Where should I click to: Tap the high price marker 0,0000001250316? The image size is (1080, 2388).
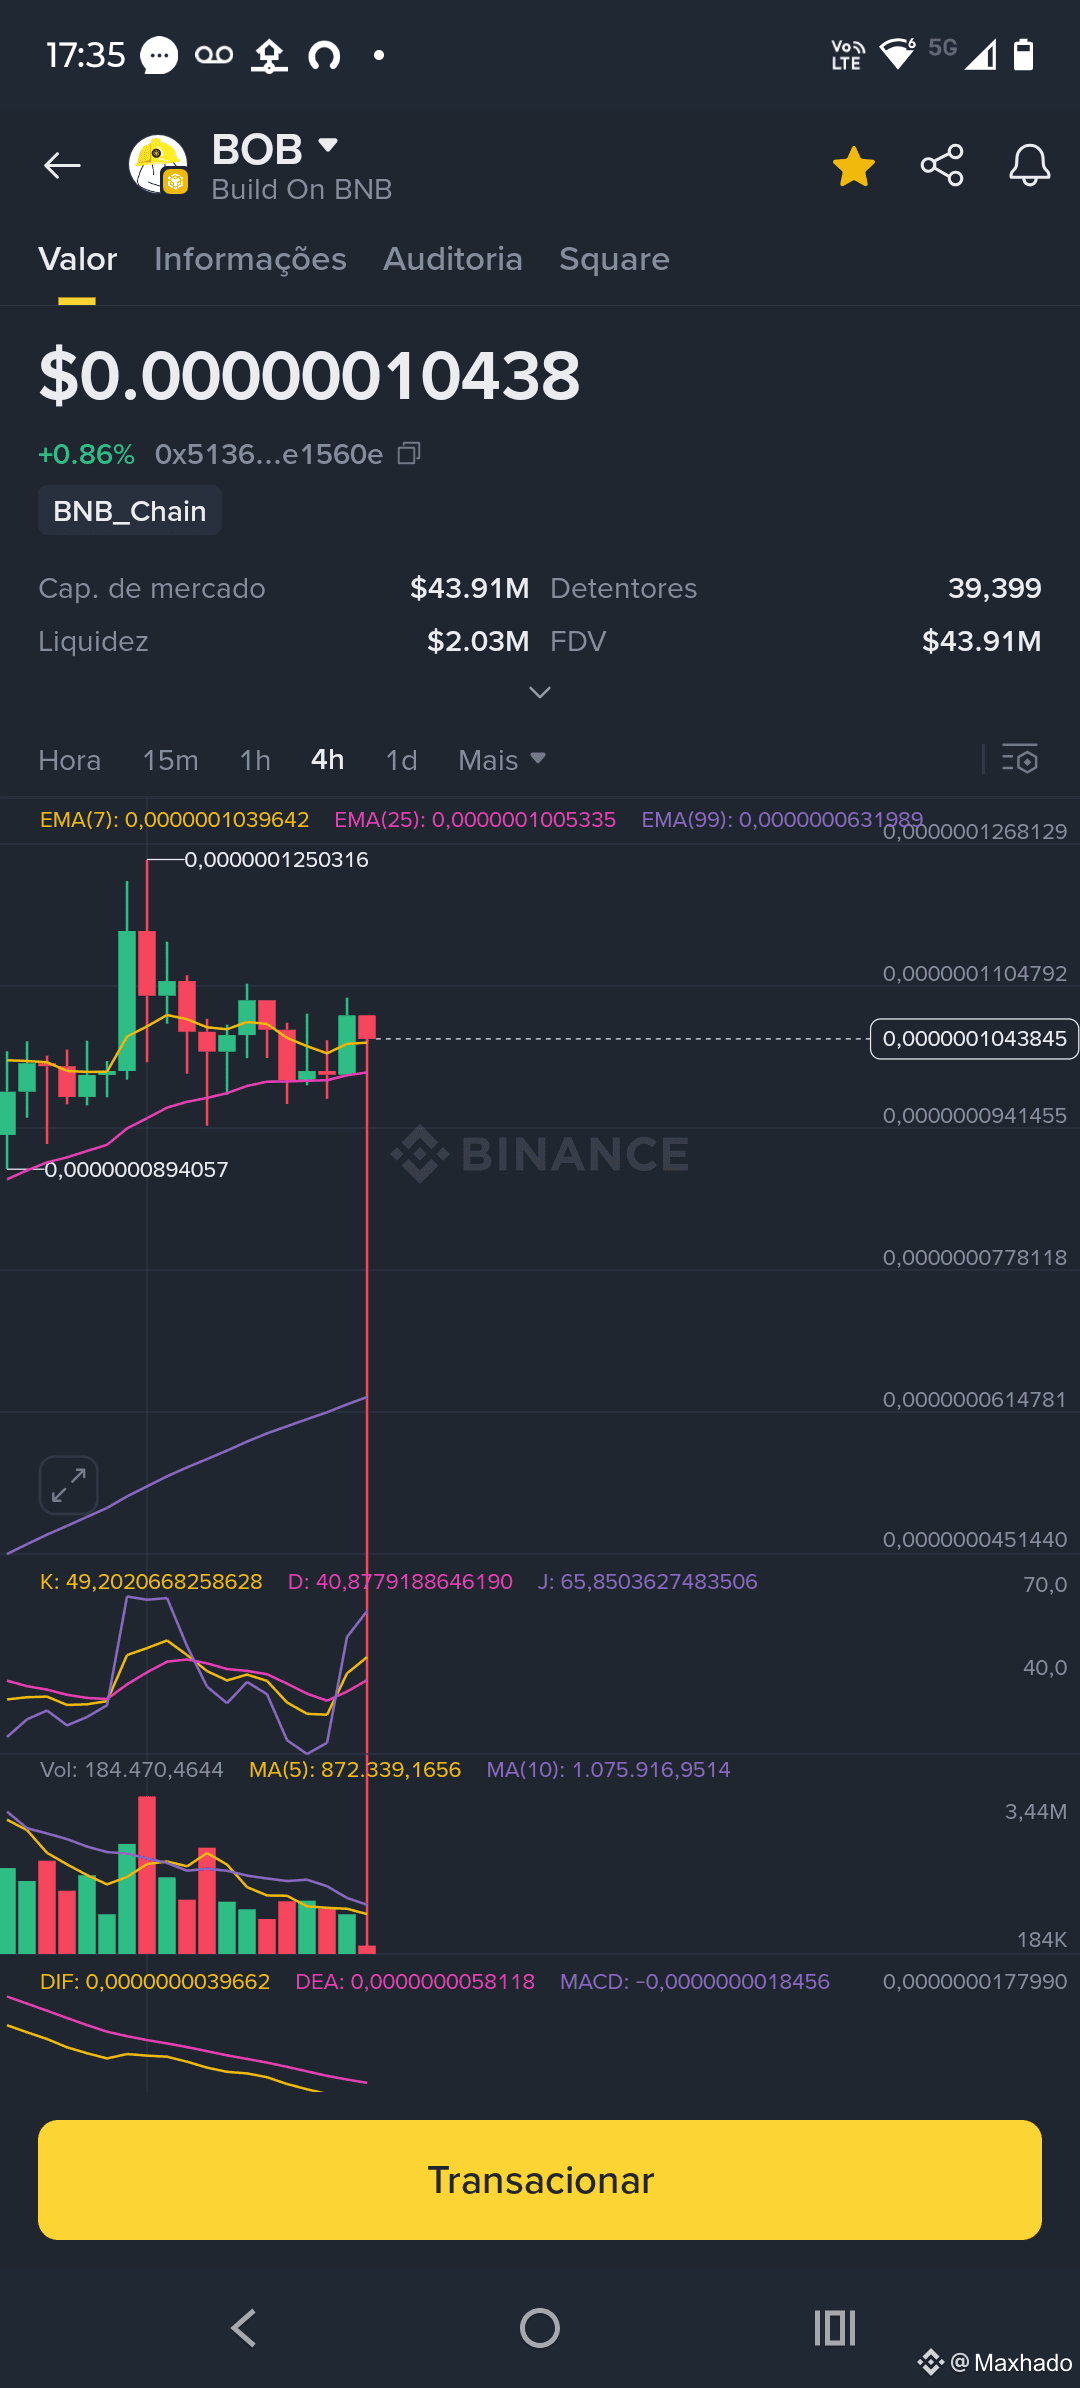point(276,859)
